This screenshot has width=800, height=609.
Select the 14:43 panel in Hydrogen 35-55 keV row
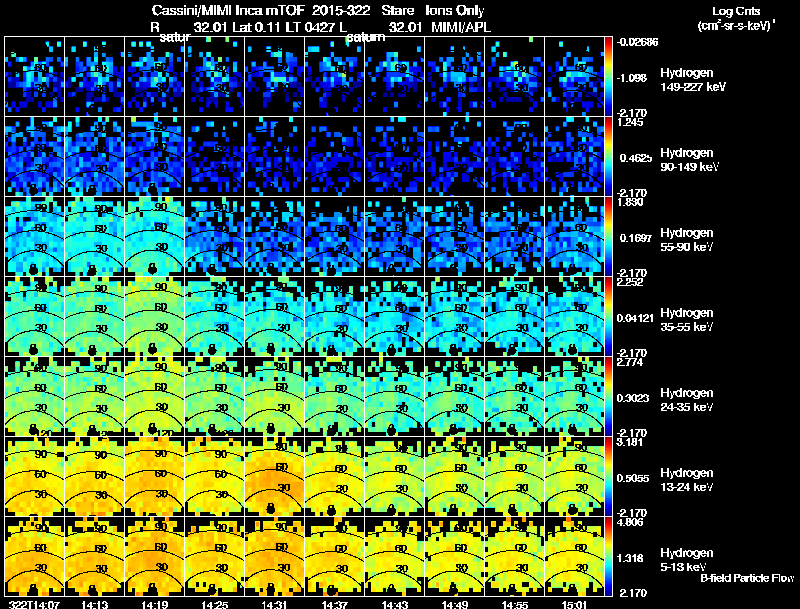(395, 316)
